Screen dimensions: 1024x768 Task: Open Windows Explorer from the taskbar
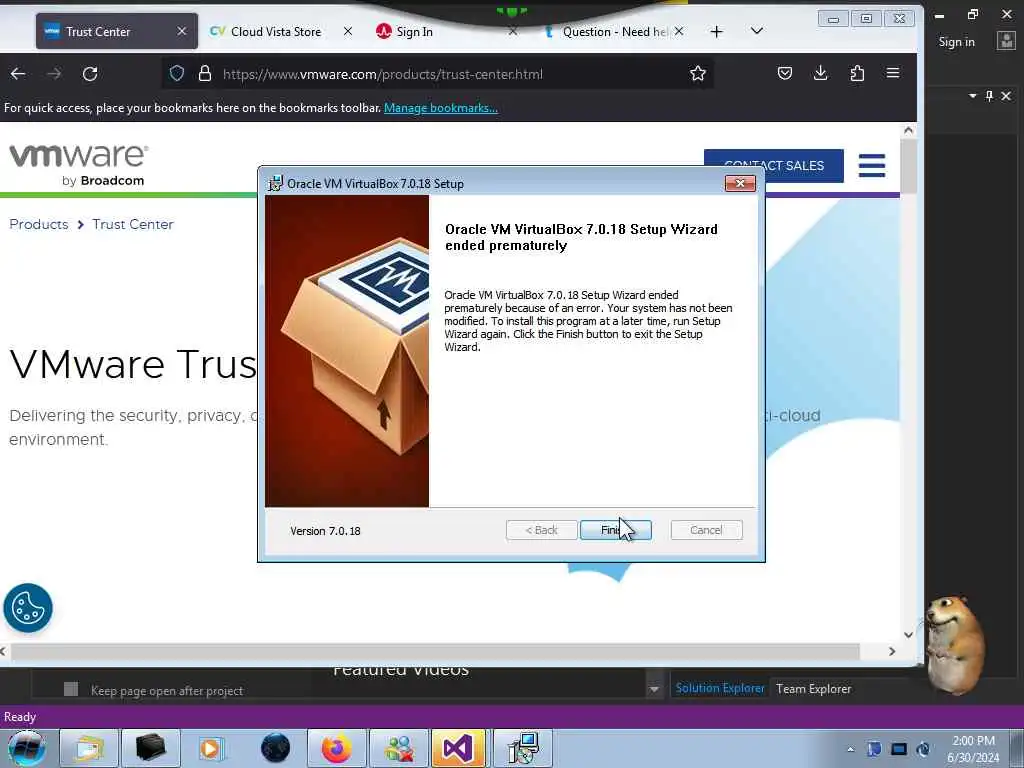[x=88, y=748]
